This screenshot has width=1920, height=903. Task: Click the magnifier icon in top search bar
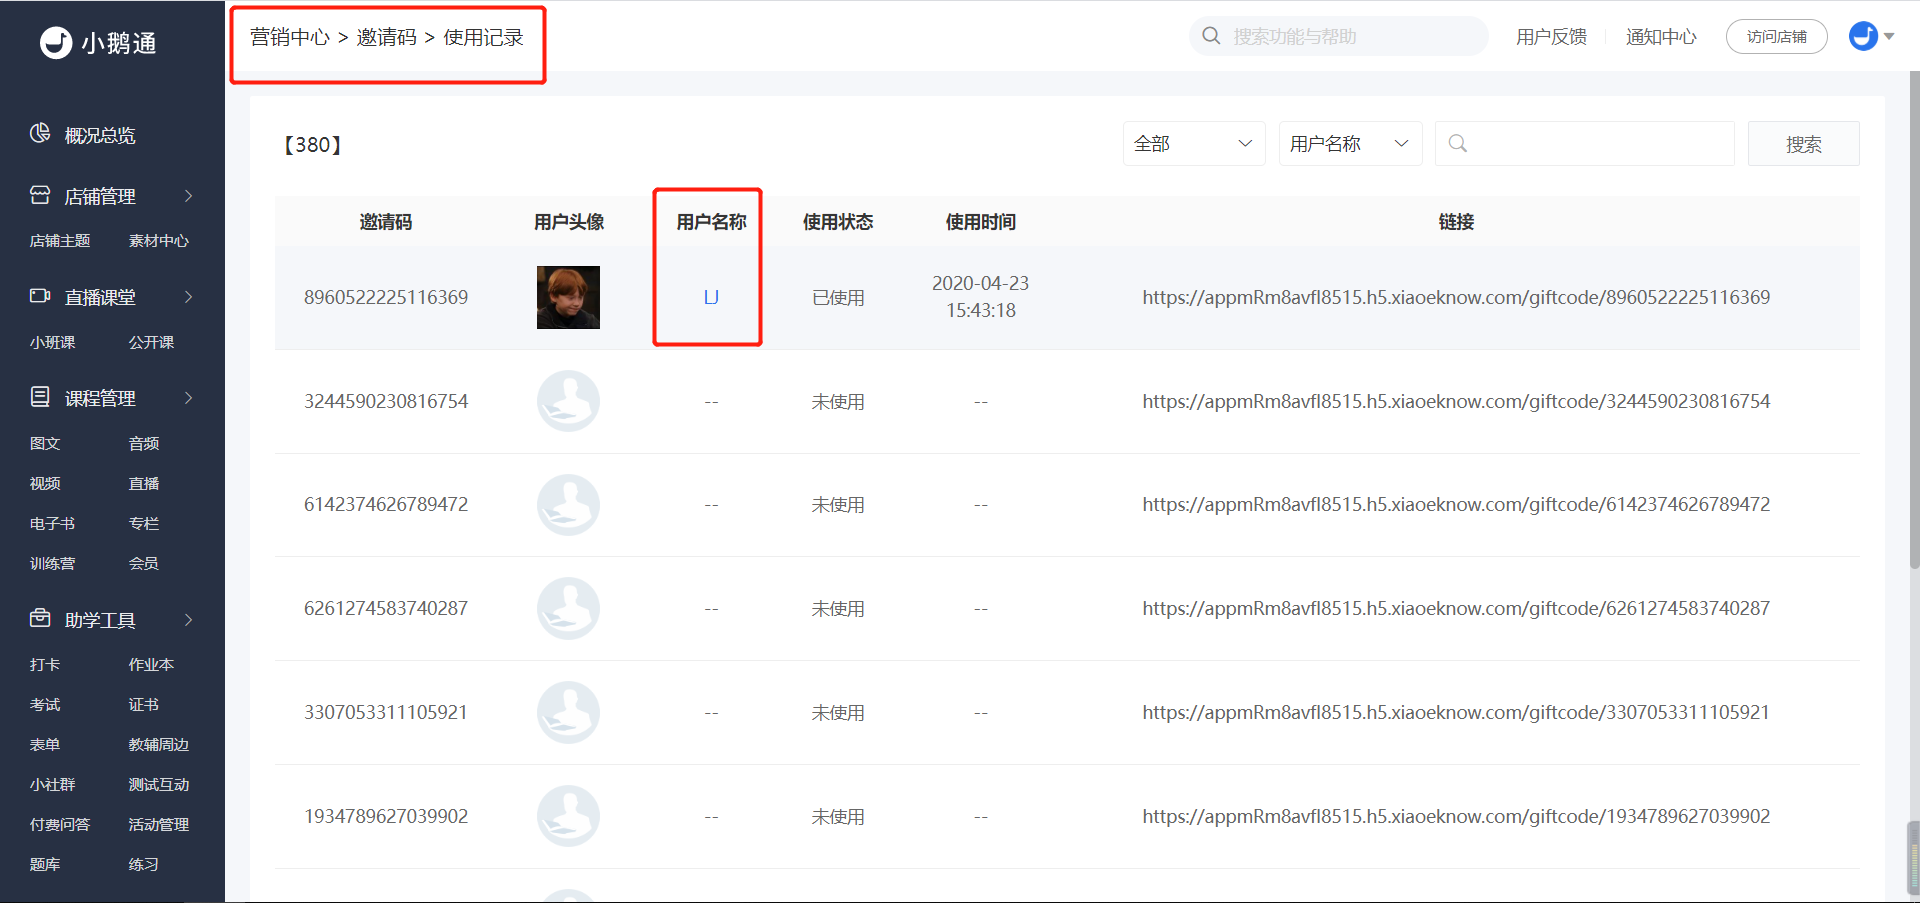pos(1211,36)
